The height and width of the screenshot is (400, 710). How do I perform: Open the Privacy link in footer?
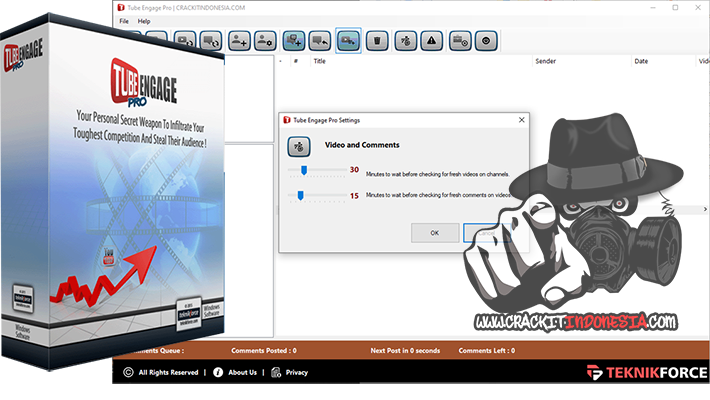(297, 372)
